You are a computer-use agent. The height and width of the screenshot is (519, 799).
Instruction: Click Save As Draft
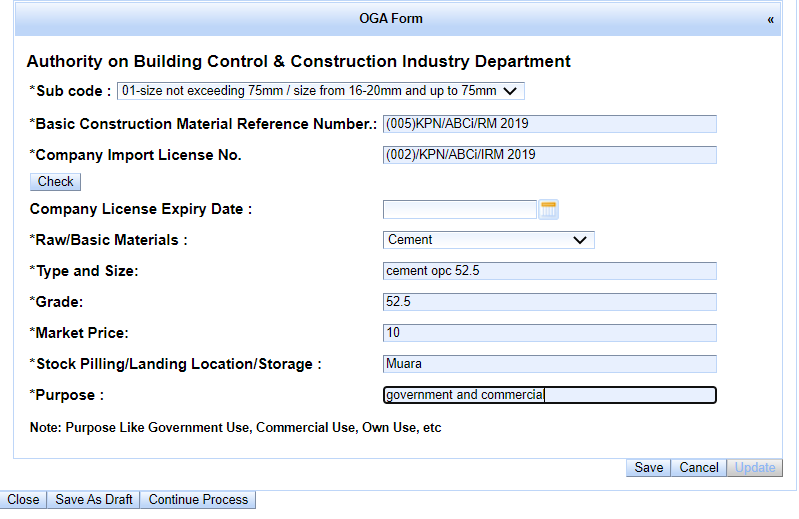[x=94, y=500]
